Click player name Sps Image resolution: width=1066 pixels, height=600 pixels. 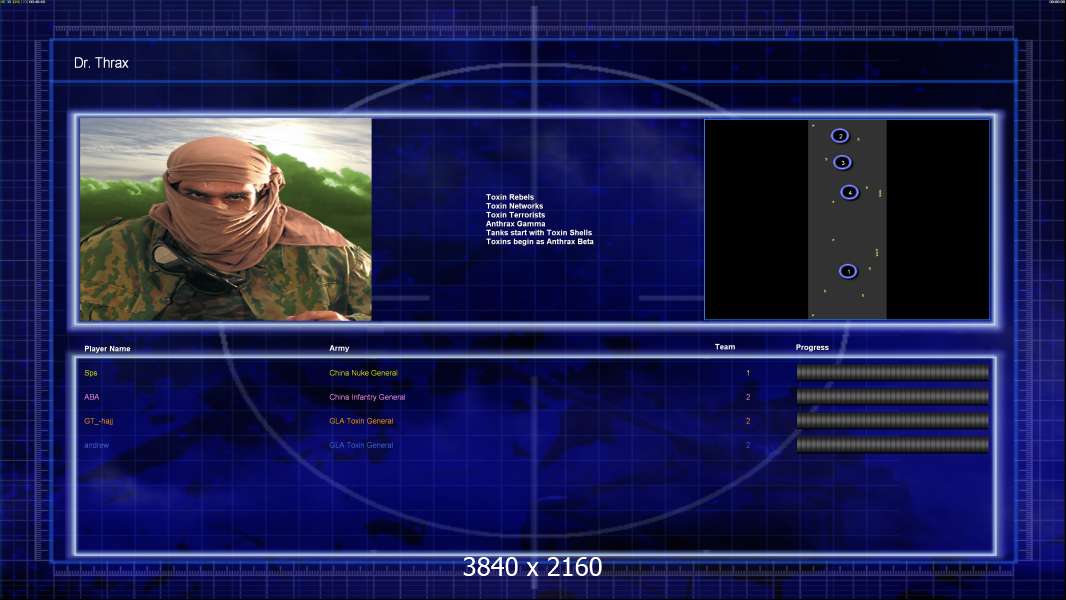click(x=91, y=373)
